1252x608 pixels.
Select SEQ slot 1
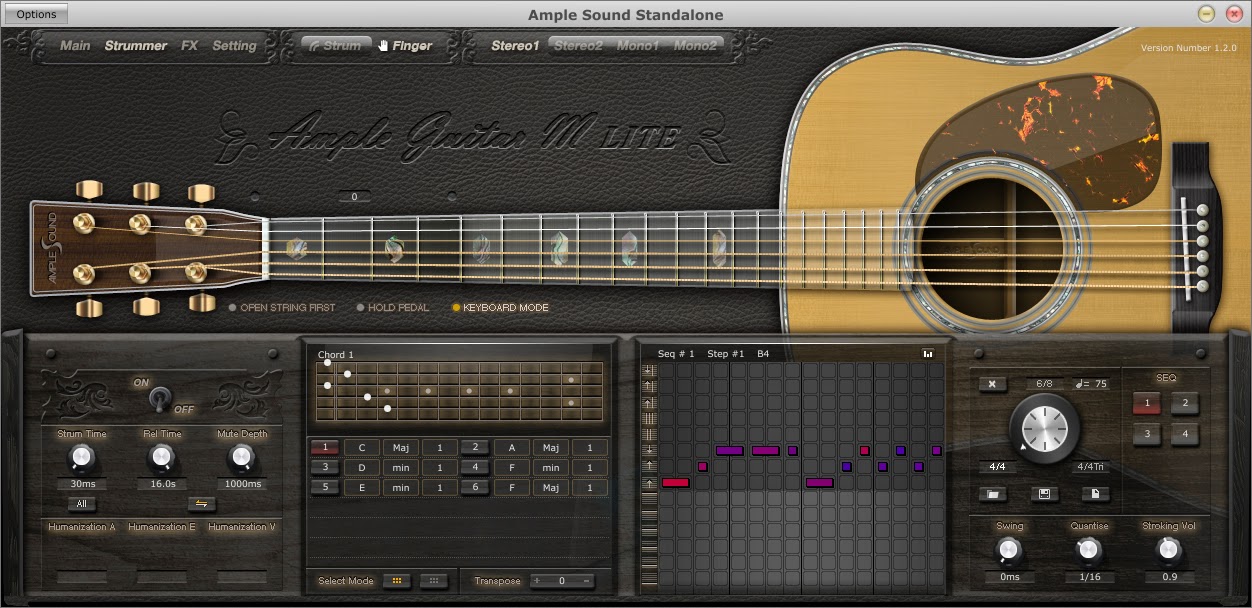(x=1147, y=404)
